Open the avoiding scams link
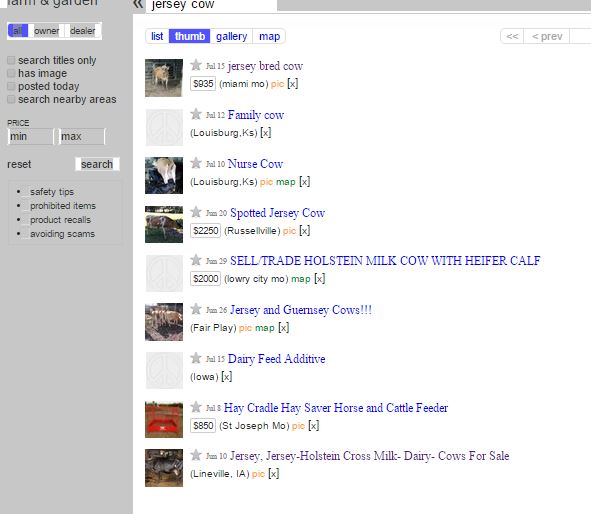Viewport: 591px width, 514px height. coord(63,234)
